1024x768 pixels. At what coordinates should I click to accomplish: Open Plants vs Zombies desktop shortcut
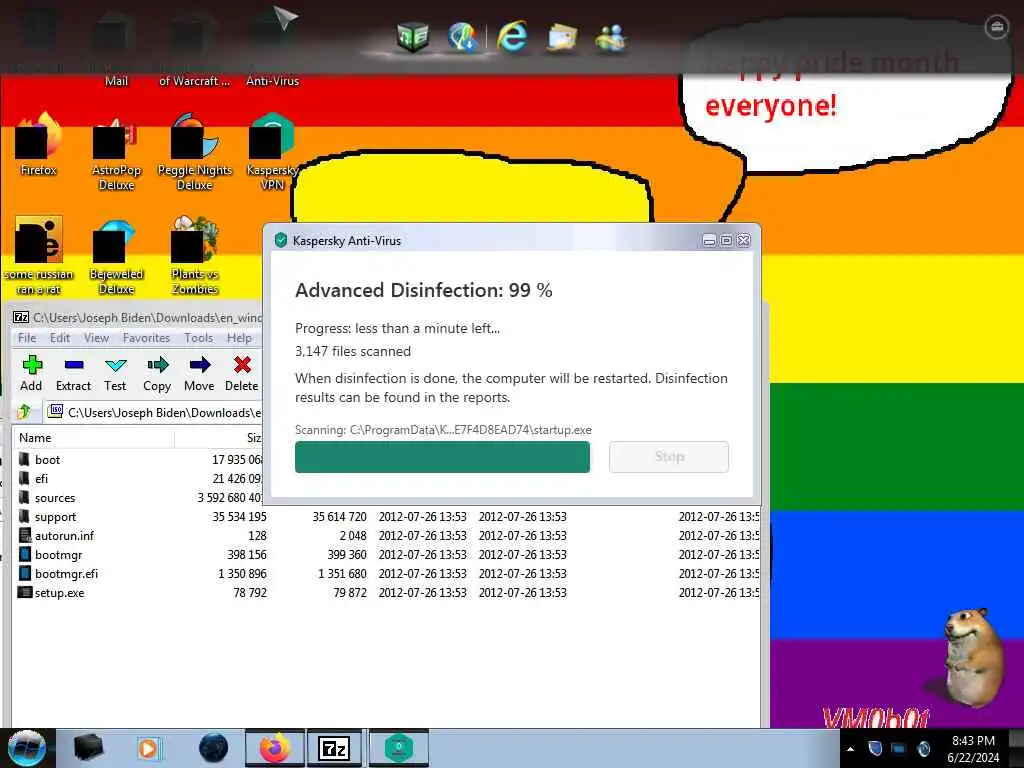pyautogui.click(x=195, y=256)
